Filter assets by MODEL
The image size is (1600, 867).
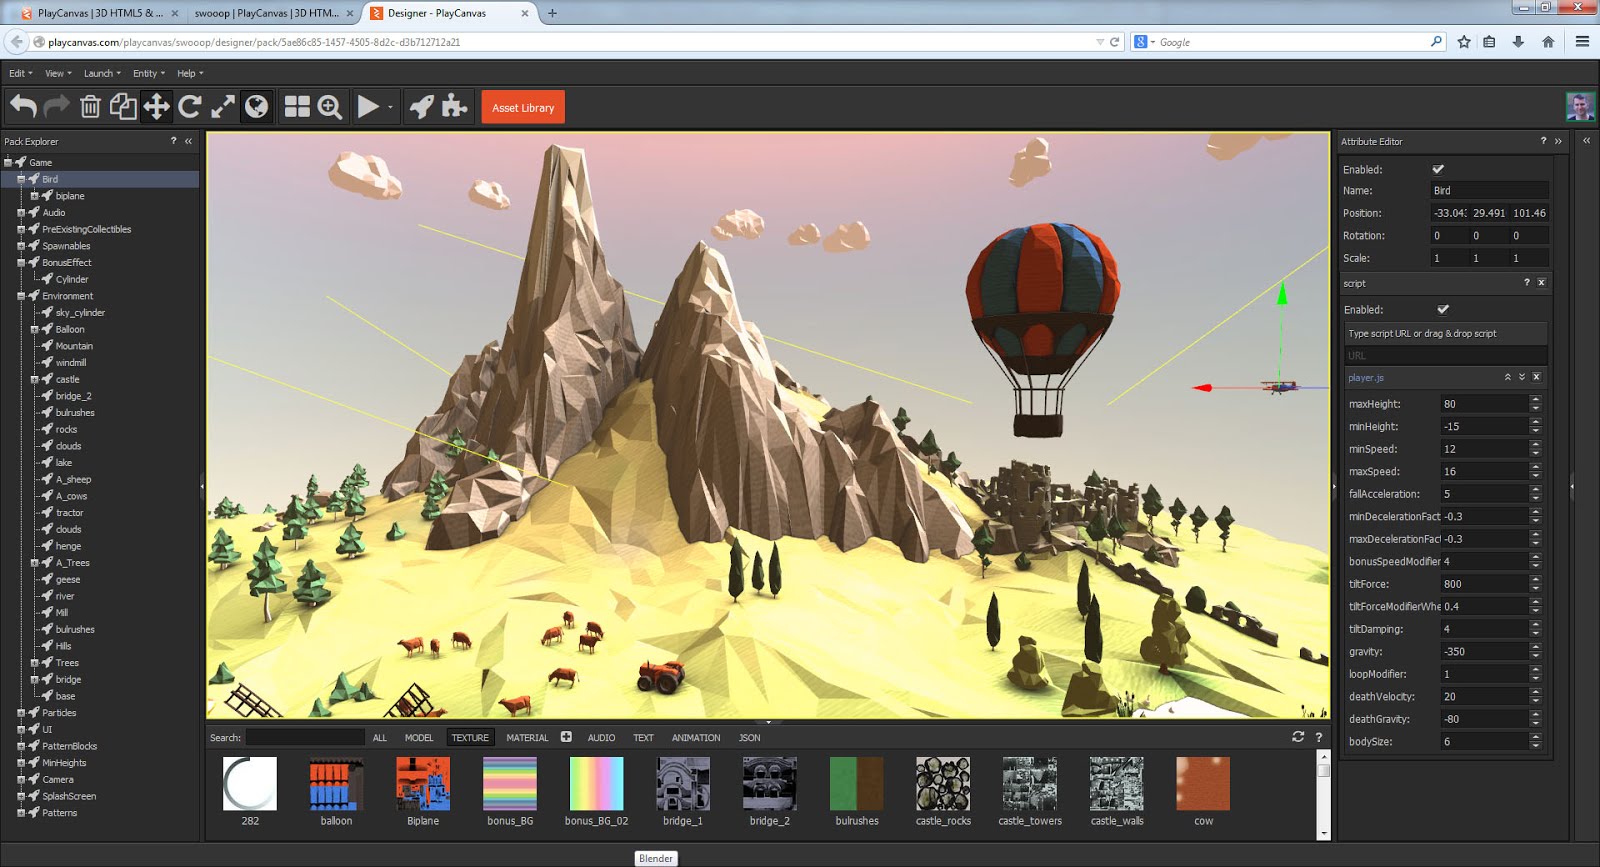click(x=419, y=738)
